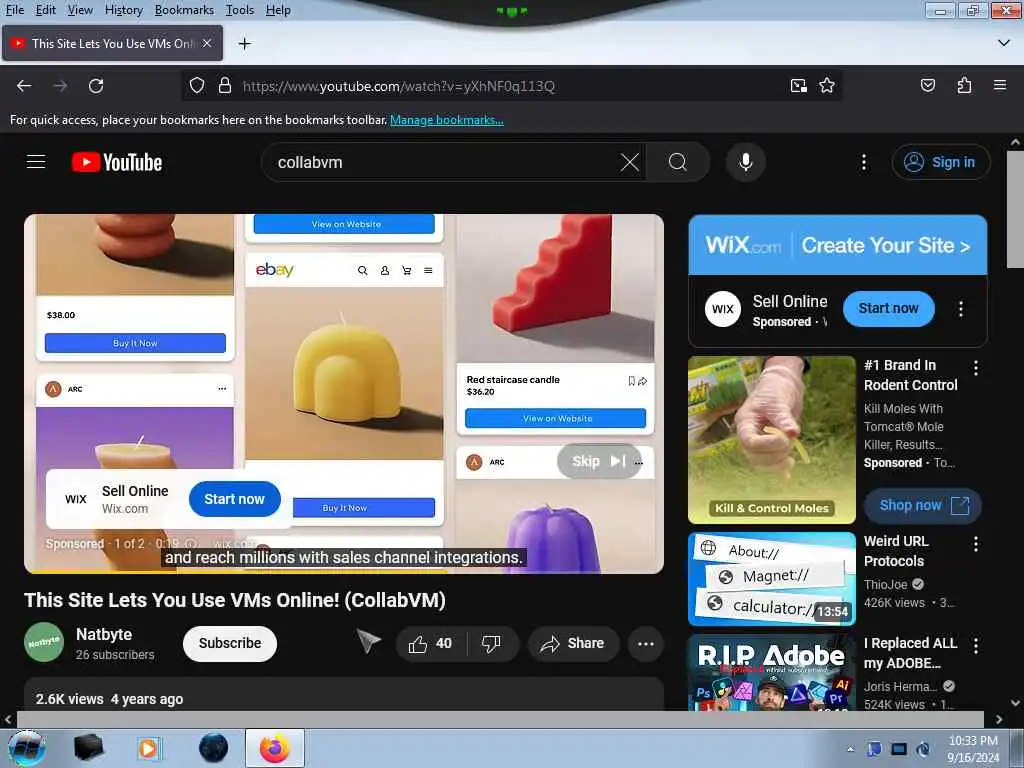
Task: Open options for Weird URL Protocols video
Action: [976, 544]
